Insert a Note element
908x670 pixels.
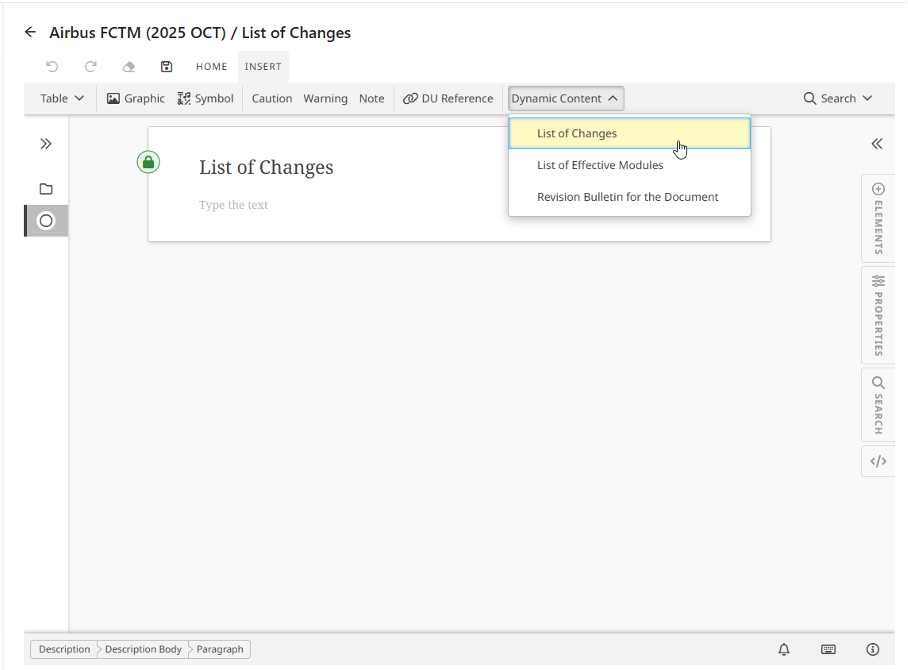371,98
